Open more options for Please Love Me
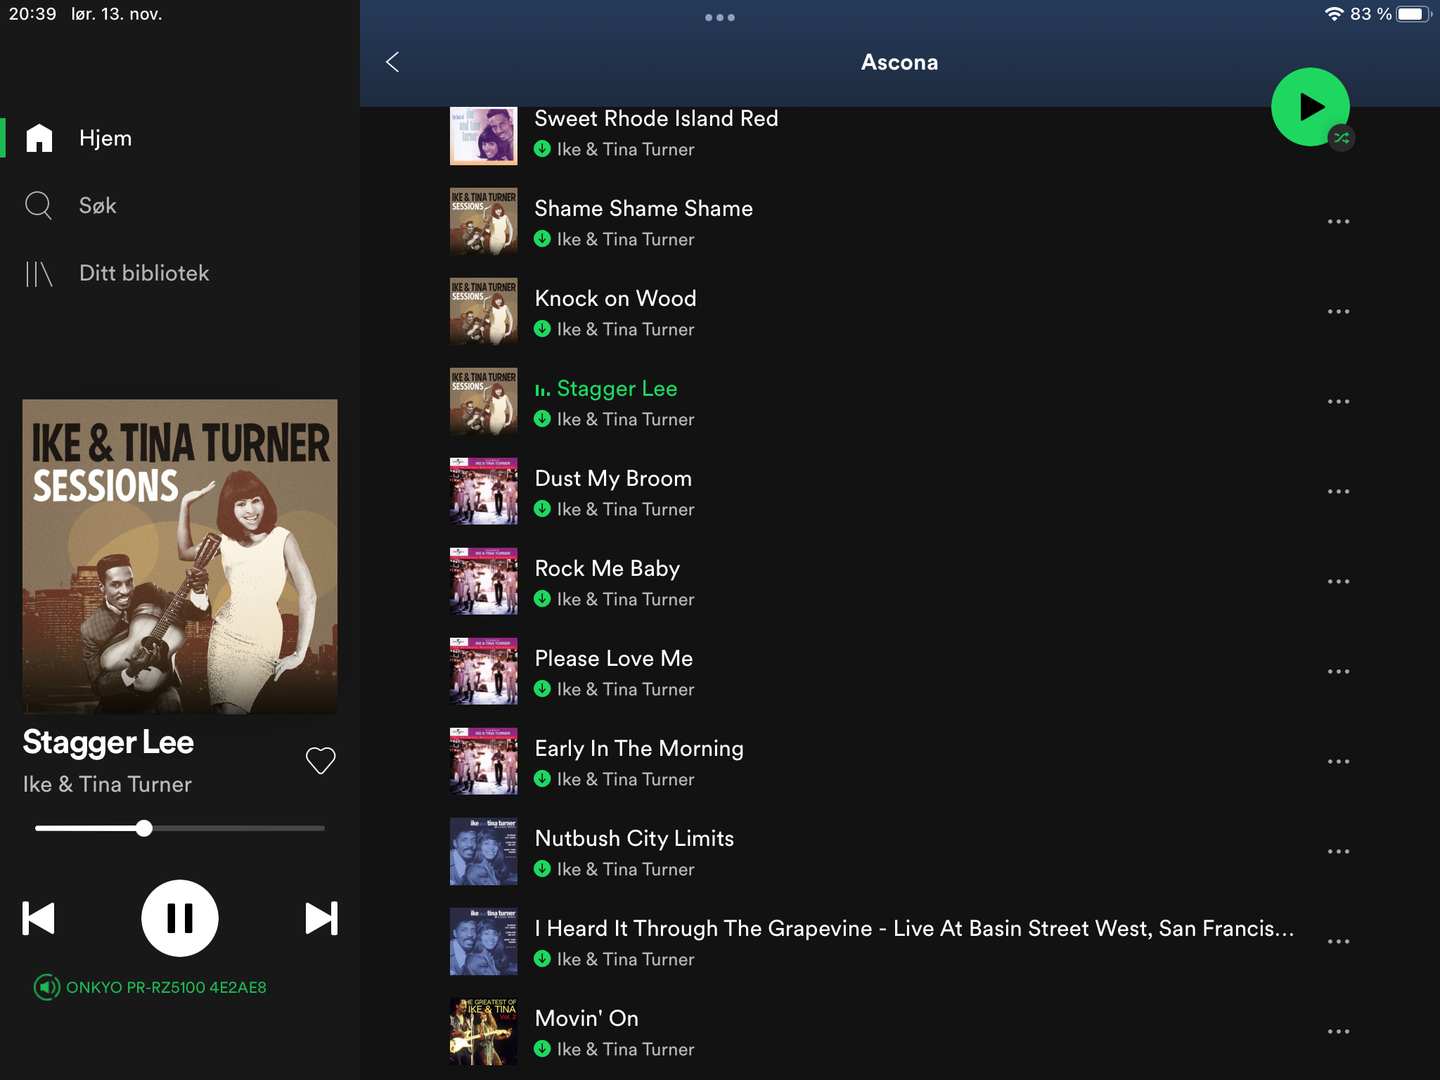This screenshot has height=1080, width=1440. [1338, 671]
